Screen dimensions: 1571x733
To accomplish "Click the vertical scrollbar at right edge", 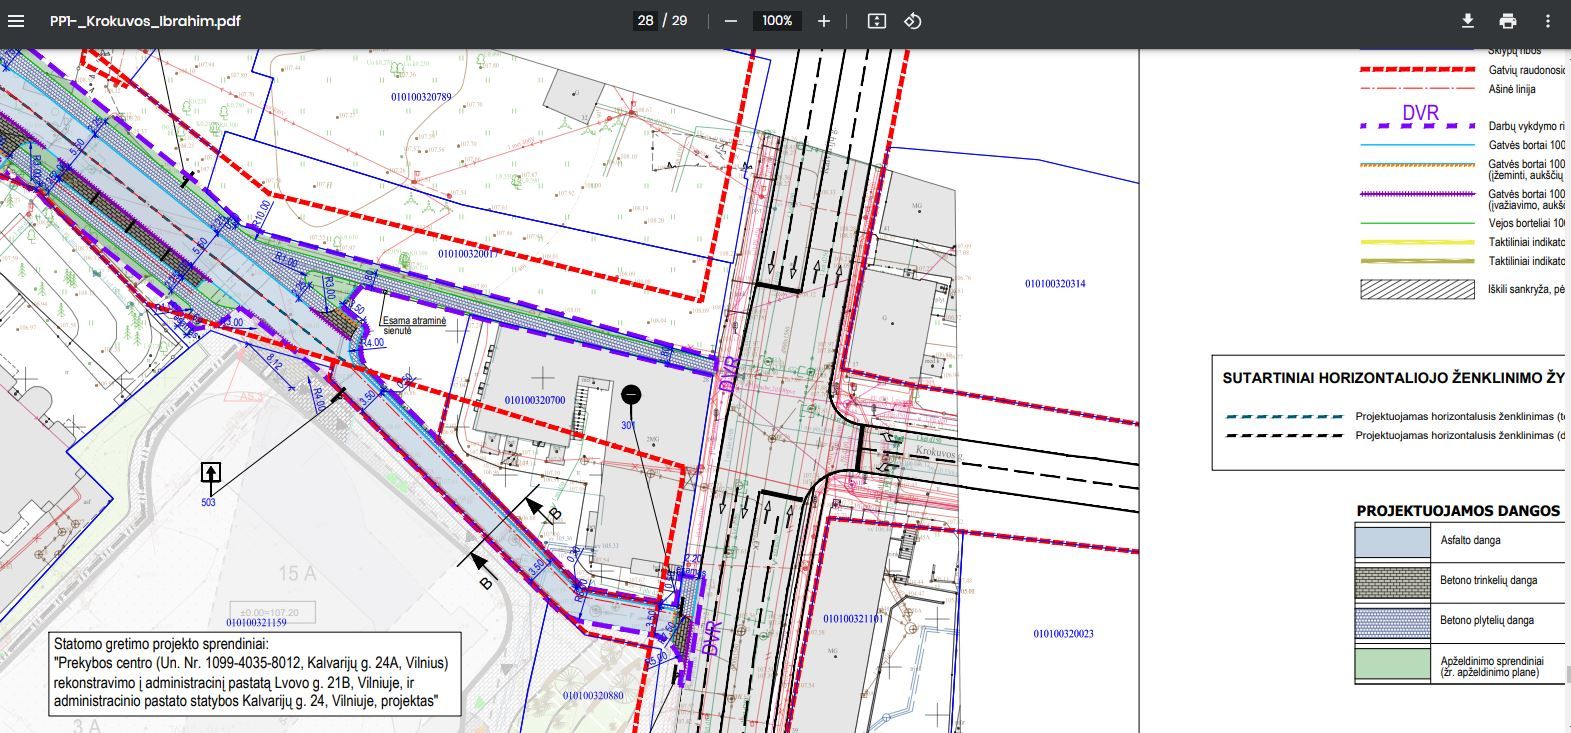I will coord(1565,680).
